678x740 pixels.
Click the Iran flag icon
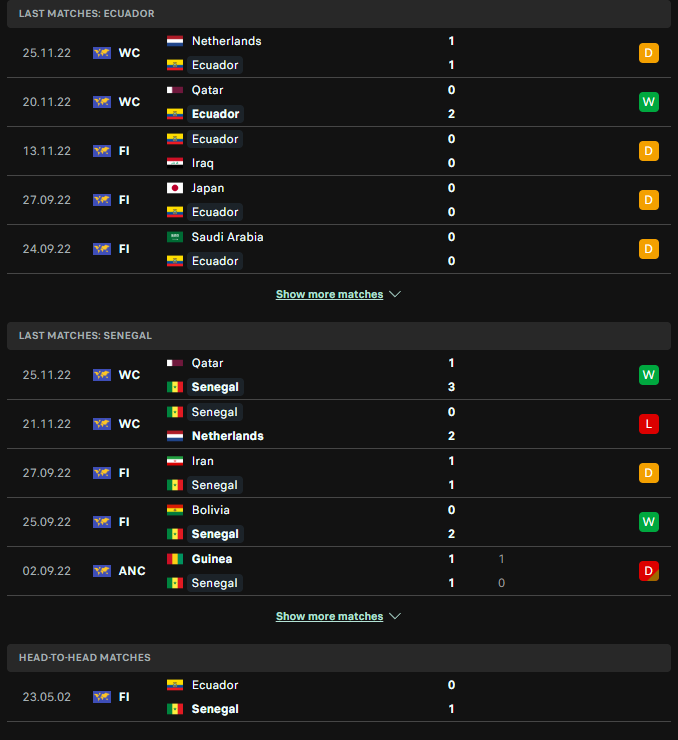pos(175,461)
